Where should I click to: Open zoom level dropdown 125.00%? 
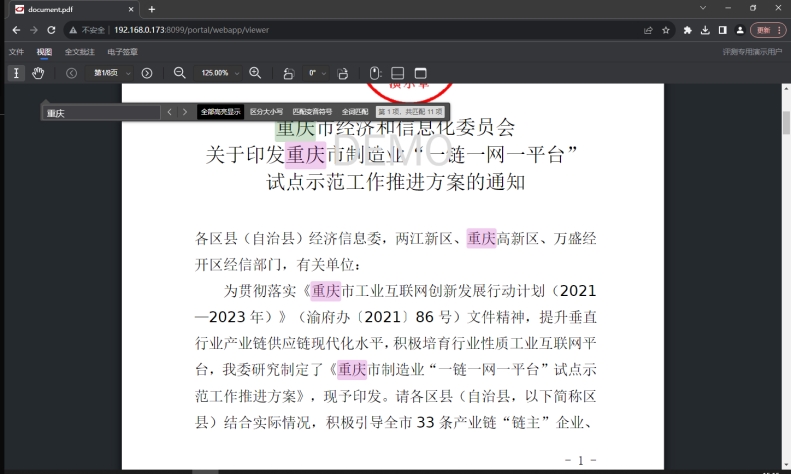[x=218, y=73]
